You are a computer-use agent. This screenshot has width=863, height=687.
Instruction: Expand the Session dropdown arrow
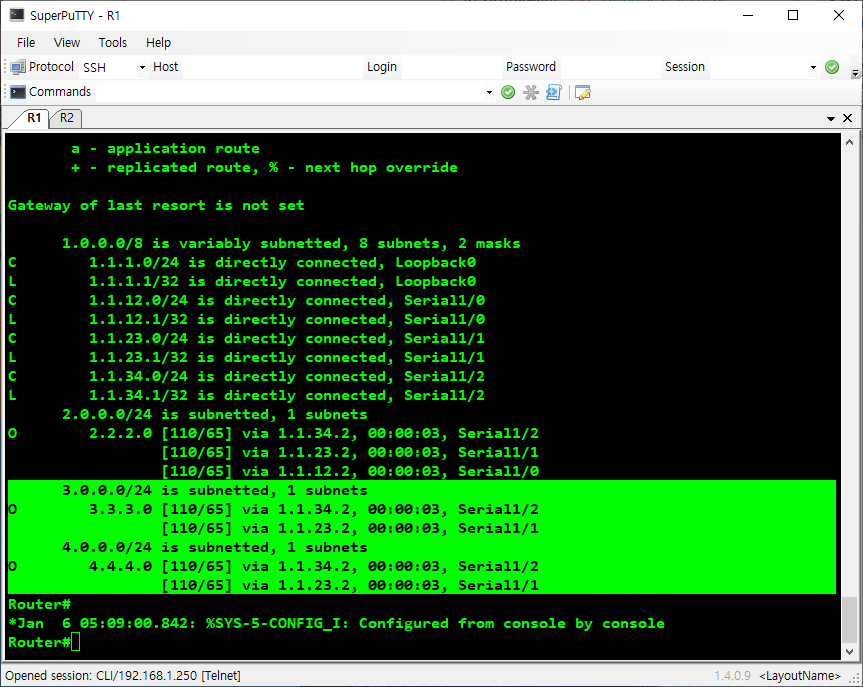[x=813, y=67]
